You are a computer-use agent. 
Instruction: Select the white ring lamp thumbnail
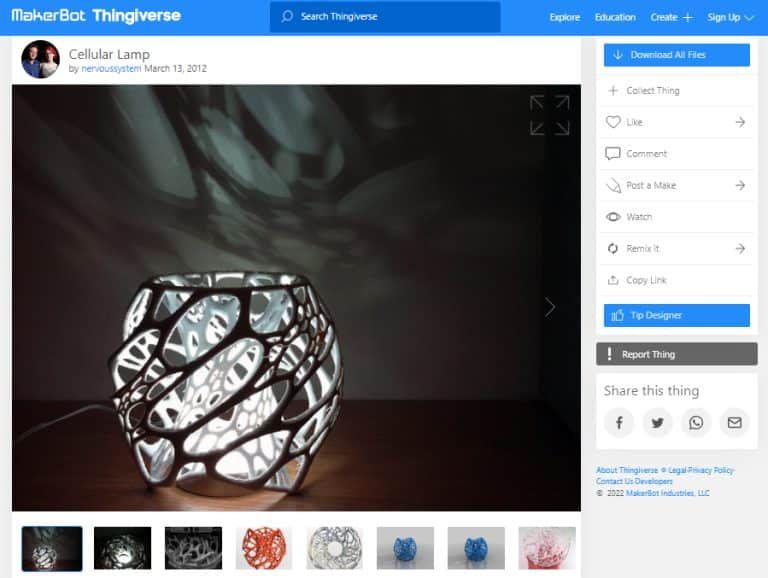tap(335, 548)
